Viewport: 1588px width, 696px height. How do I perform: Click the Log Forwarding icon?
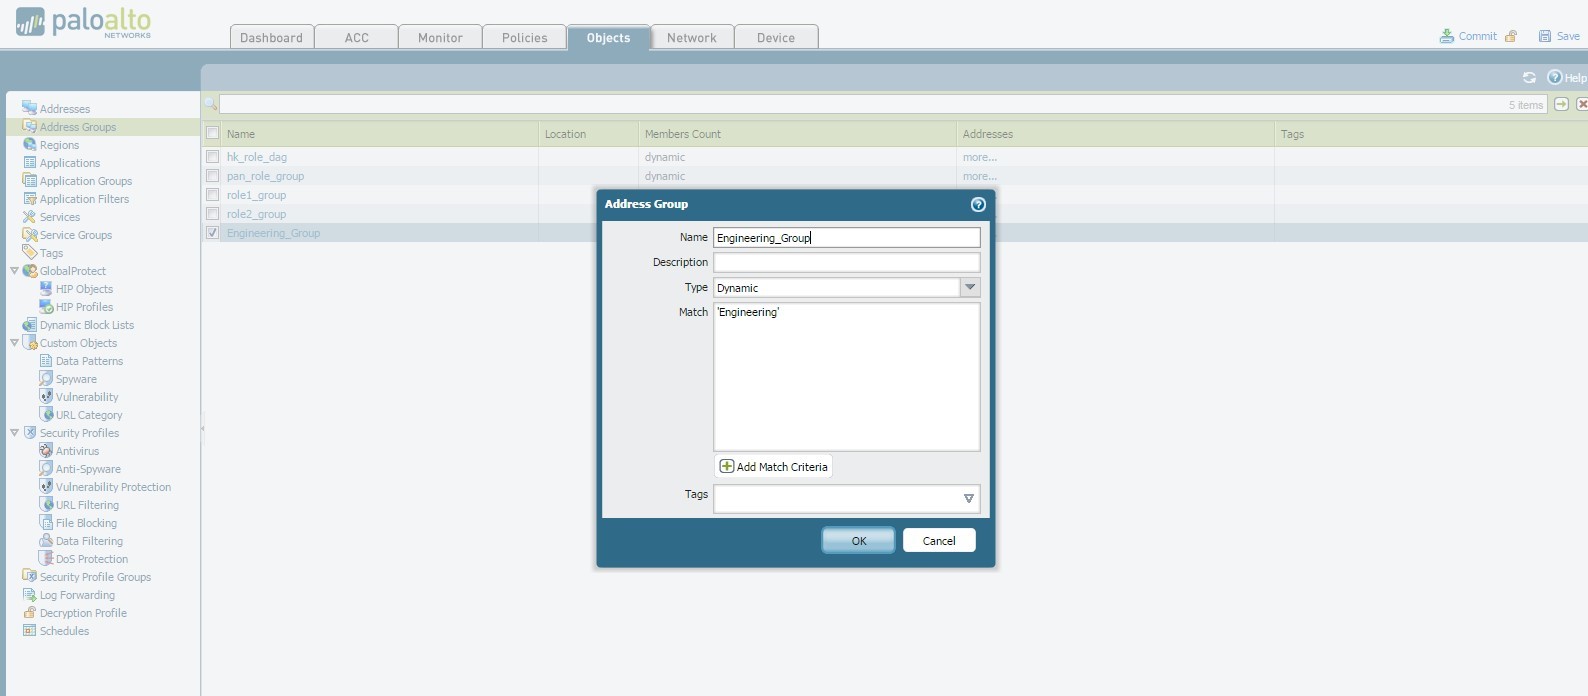[29, 594]
